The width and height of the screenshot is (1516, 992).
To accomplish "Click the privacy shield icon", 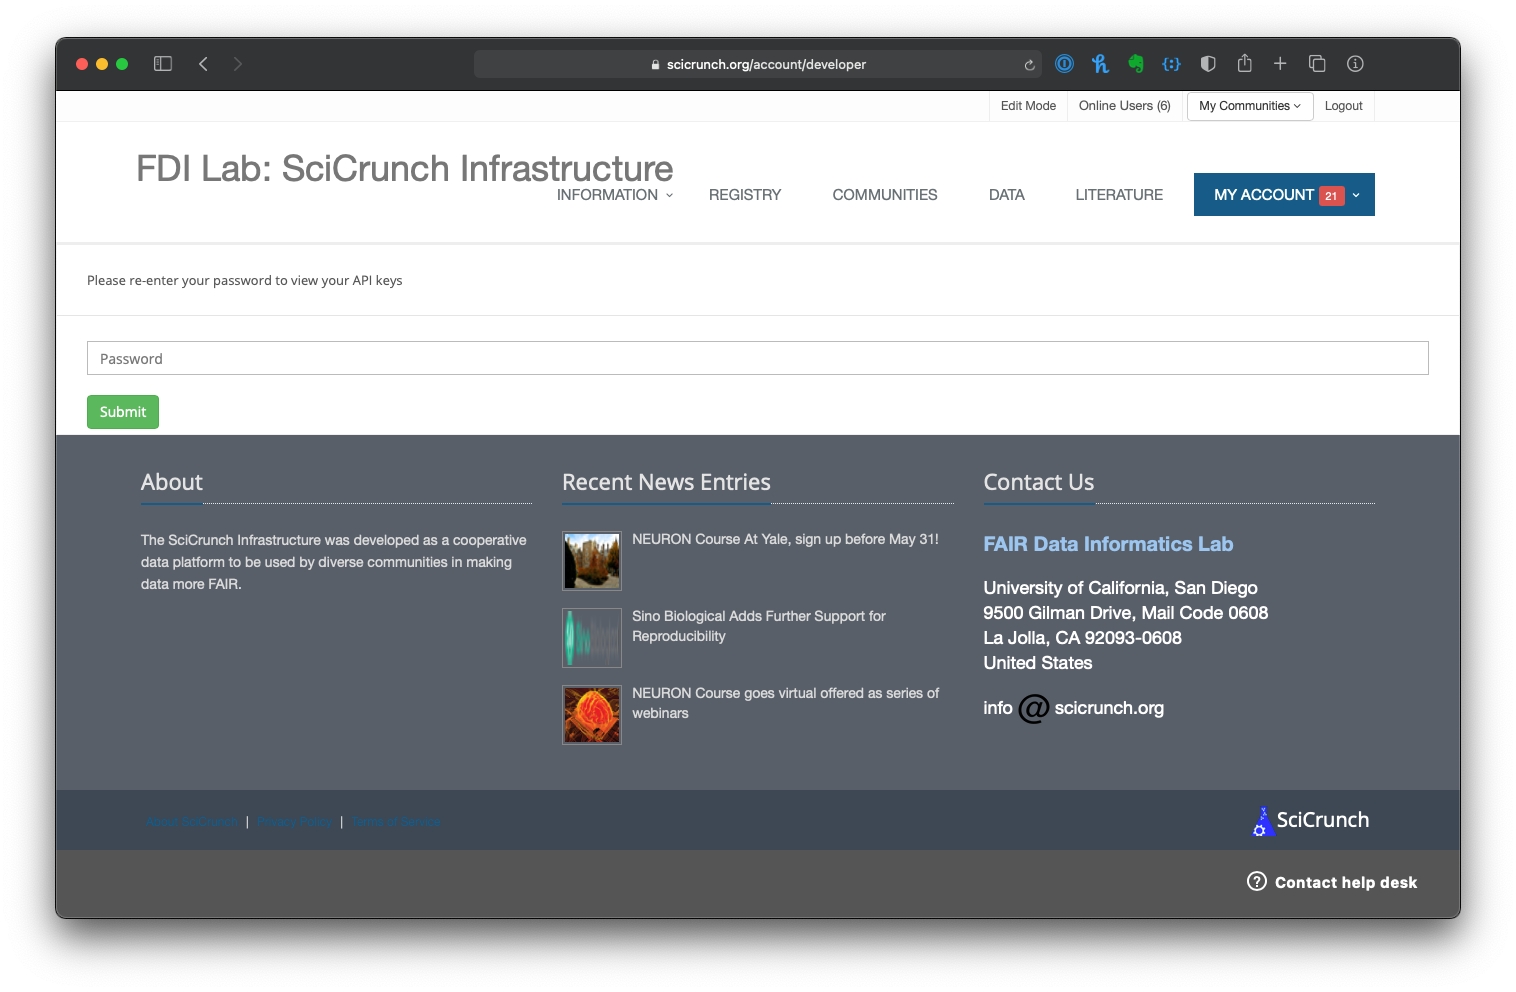I will coord(1208,64).
